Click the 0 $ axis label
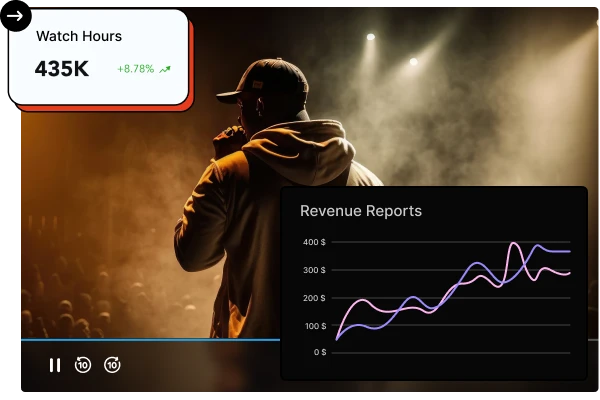Screen dimensions: 600x400 (320, 352)
